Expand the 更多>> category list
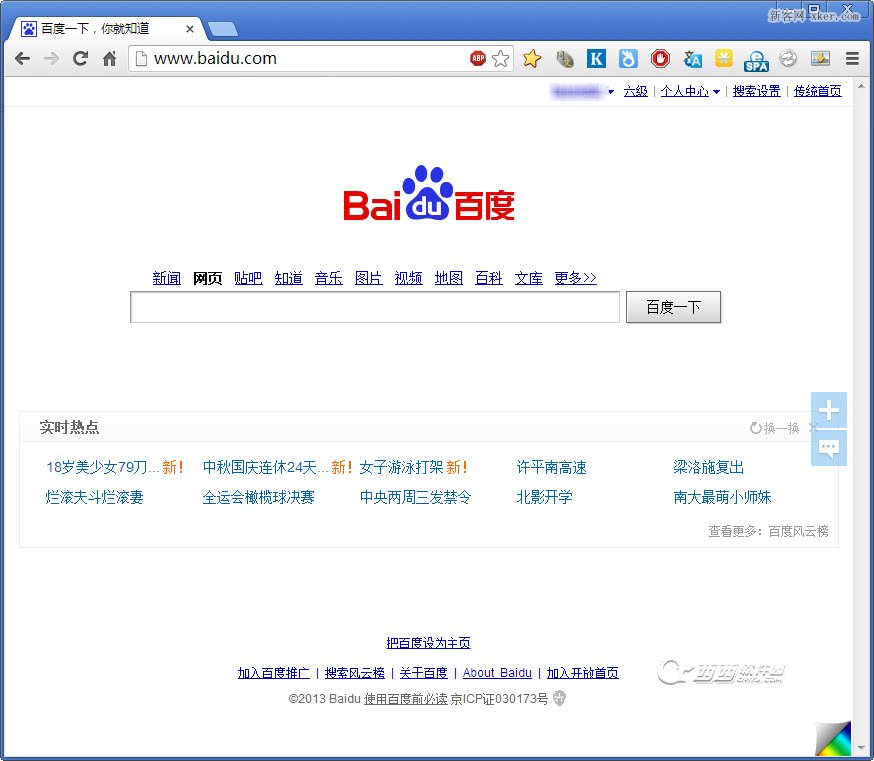This screenshot has width=874, height=761. pos(575,278)
